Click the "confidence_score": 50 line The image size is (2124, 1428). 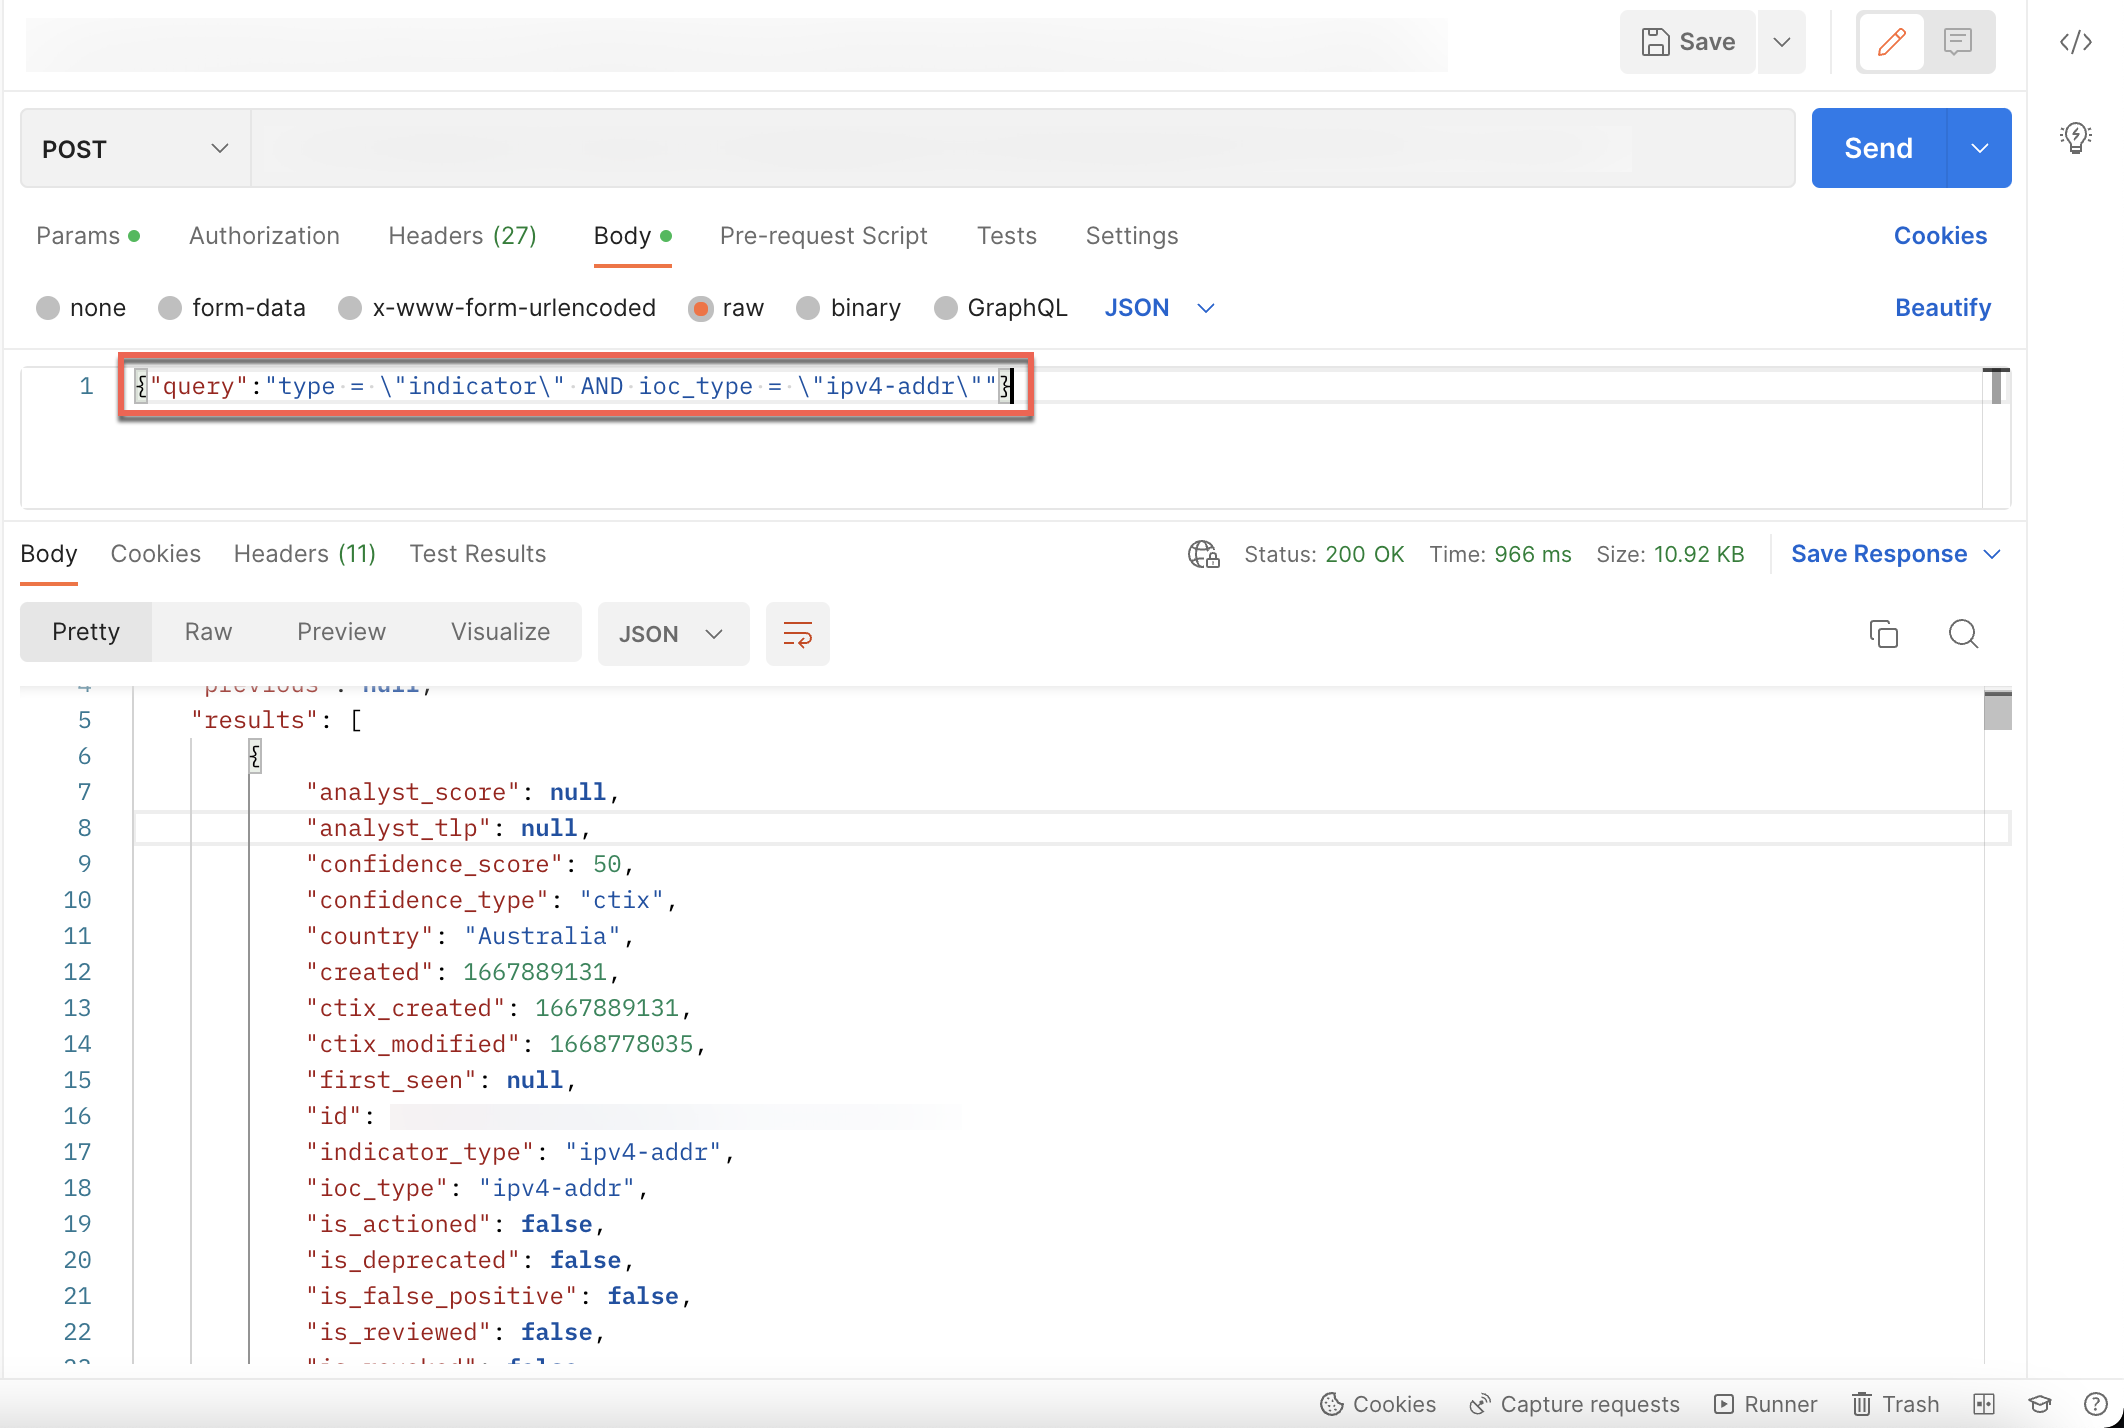[469, 864]
